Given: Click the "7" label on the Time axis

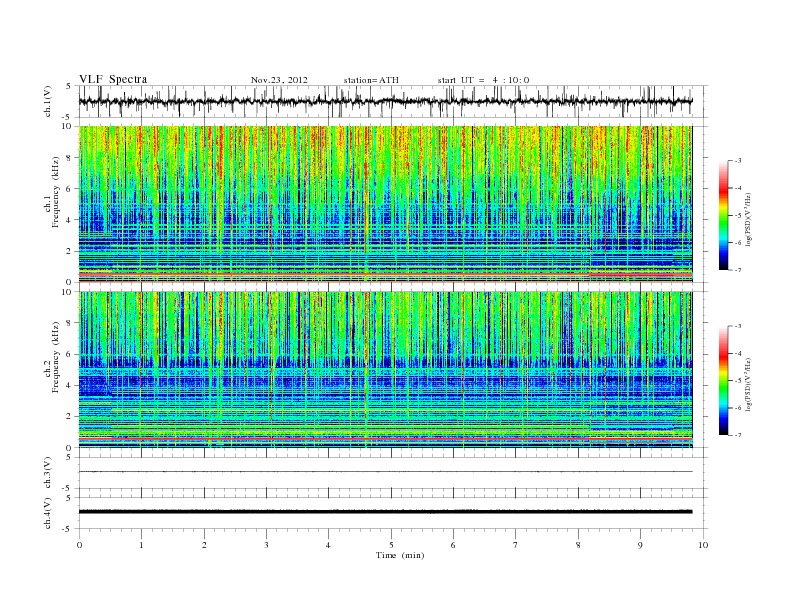Looking at the screenshot, I should [x=516, y=545].
